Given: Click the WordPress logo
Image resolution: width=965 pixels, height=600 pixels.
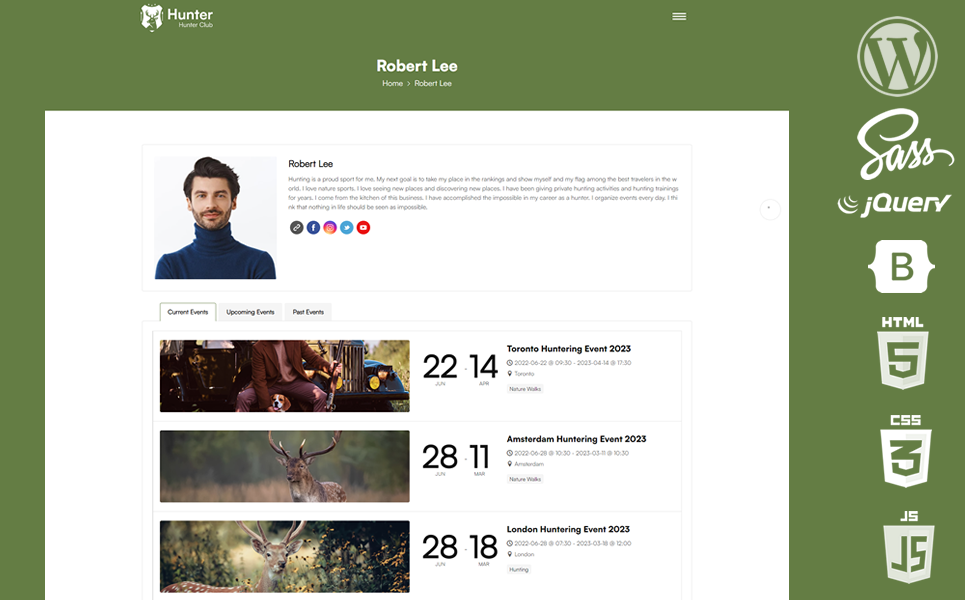Looking at the screenshot, I should [x=897, y=56].
